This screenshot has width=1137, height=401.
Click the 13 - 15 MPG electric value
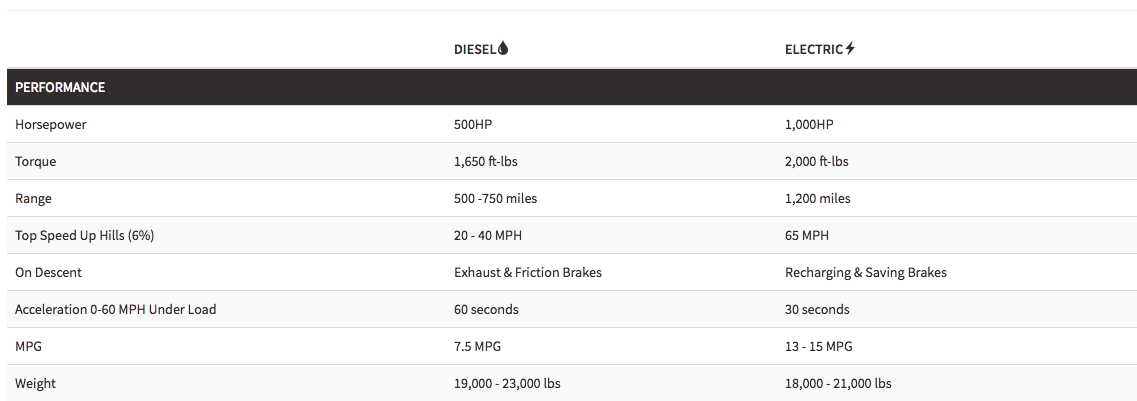[x=819, y=347]
